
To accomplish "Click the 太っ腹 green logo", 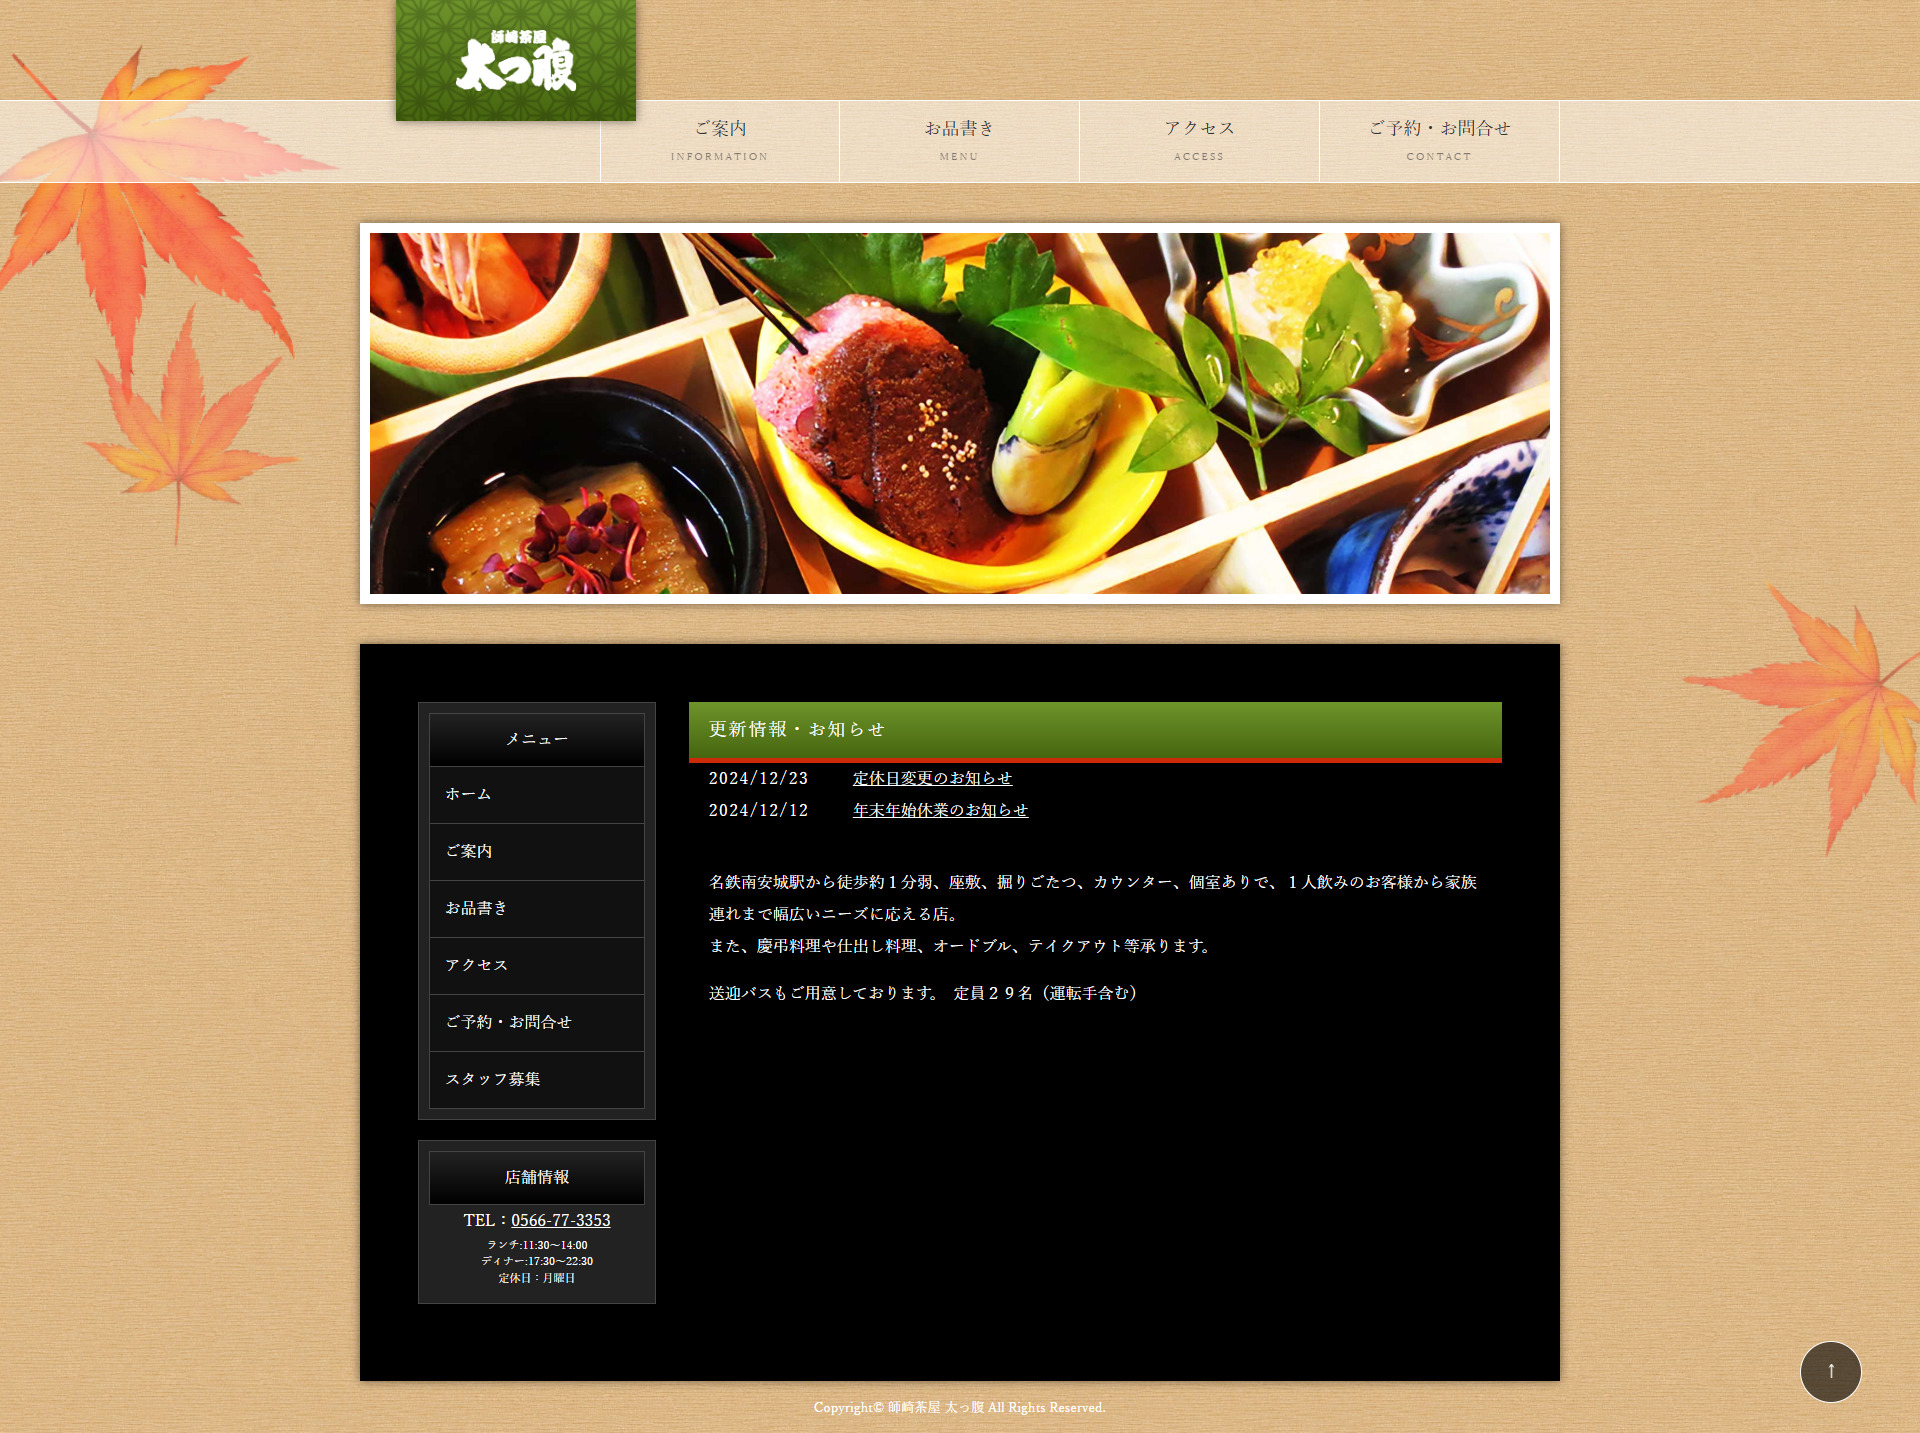I will point(515,61).
